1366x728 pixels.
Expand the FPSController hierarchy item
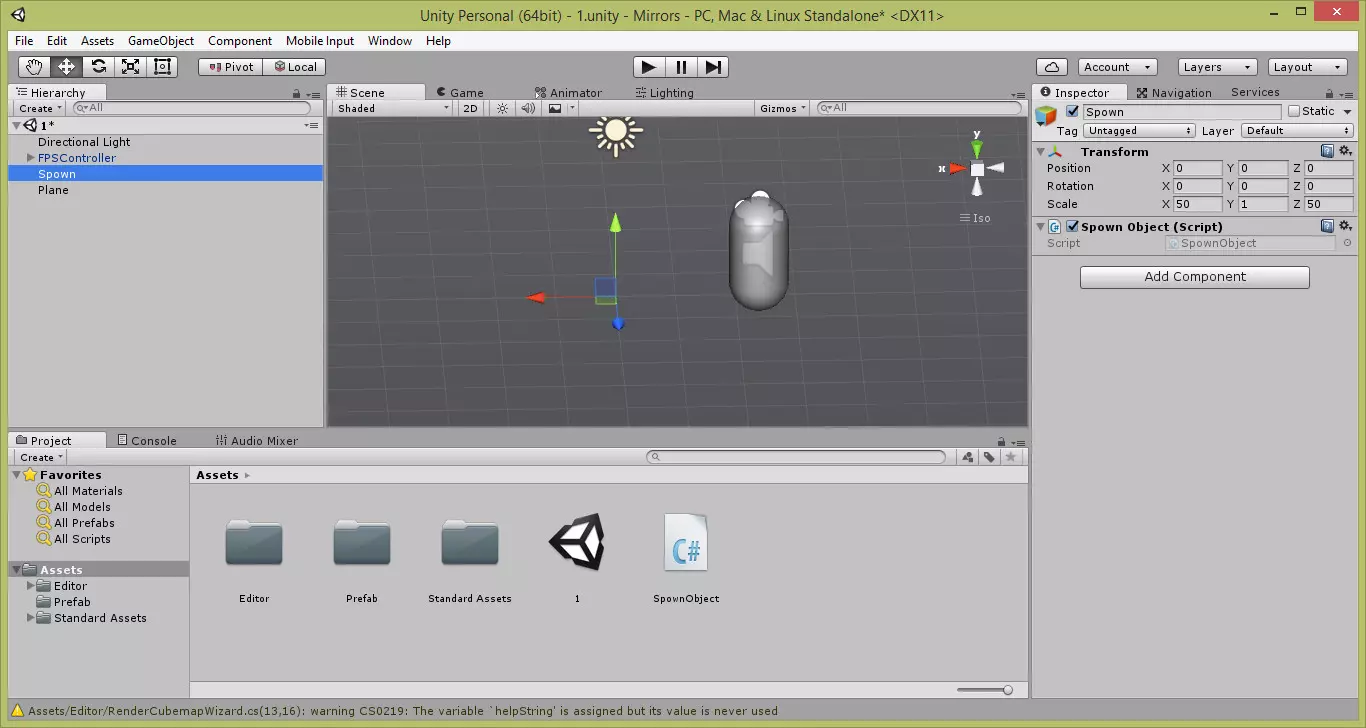point(31,158)
